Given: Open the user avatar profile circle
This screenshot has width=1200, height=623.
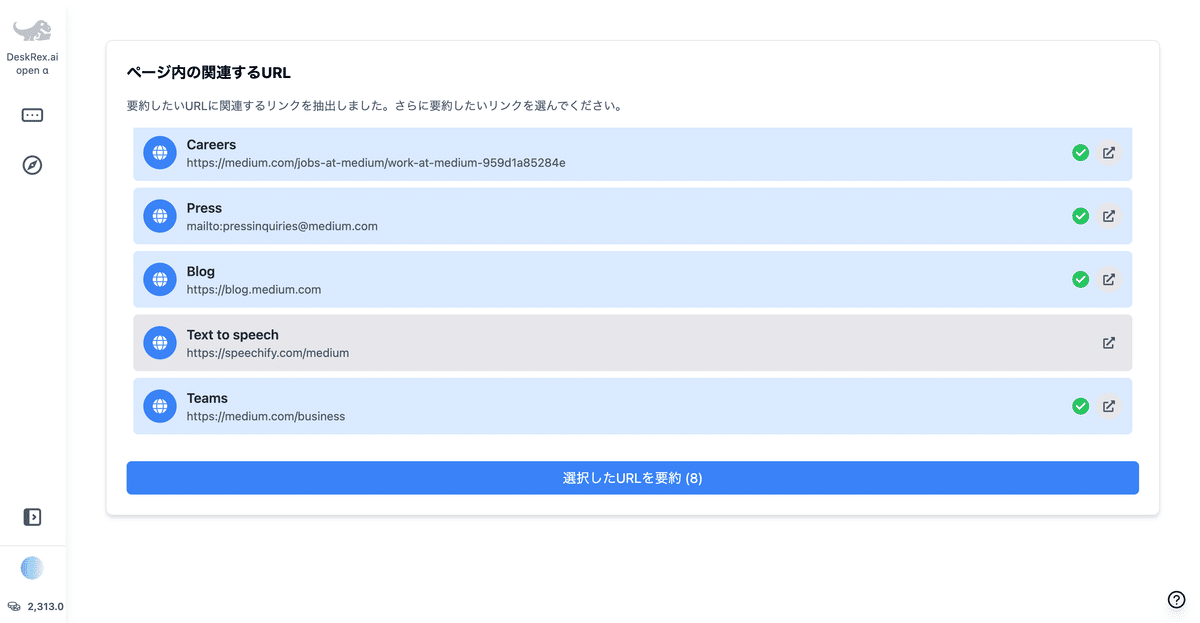Looking at the screenshot, I should pos(33,568).
